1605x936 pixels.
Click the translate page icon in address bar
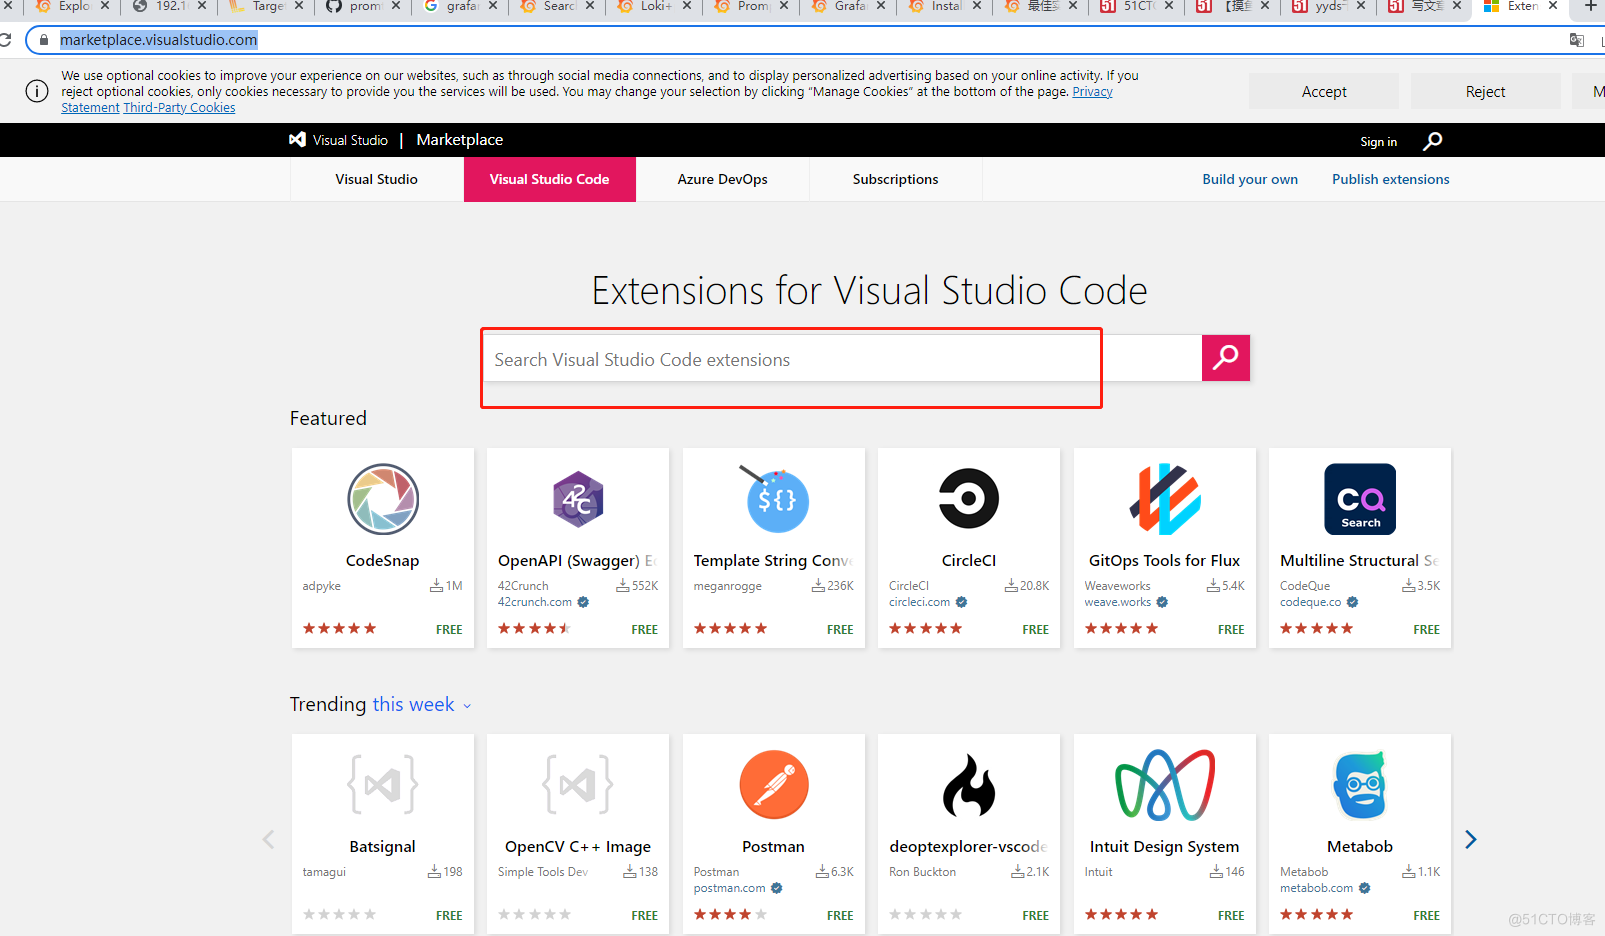click(1576, 40)
